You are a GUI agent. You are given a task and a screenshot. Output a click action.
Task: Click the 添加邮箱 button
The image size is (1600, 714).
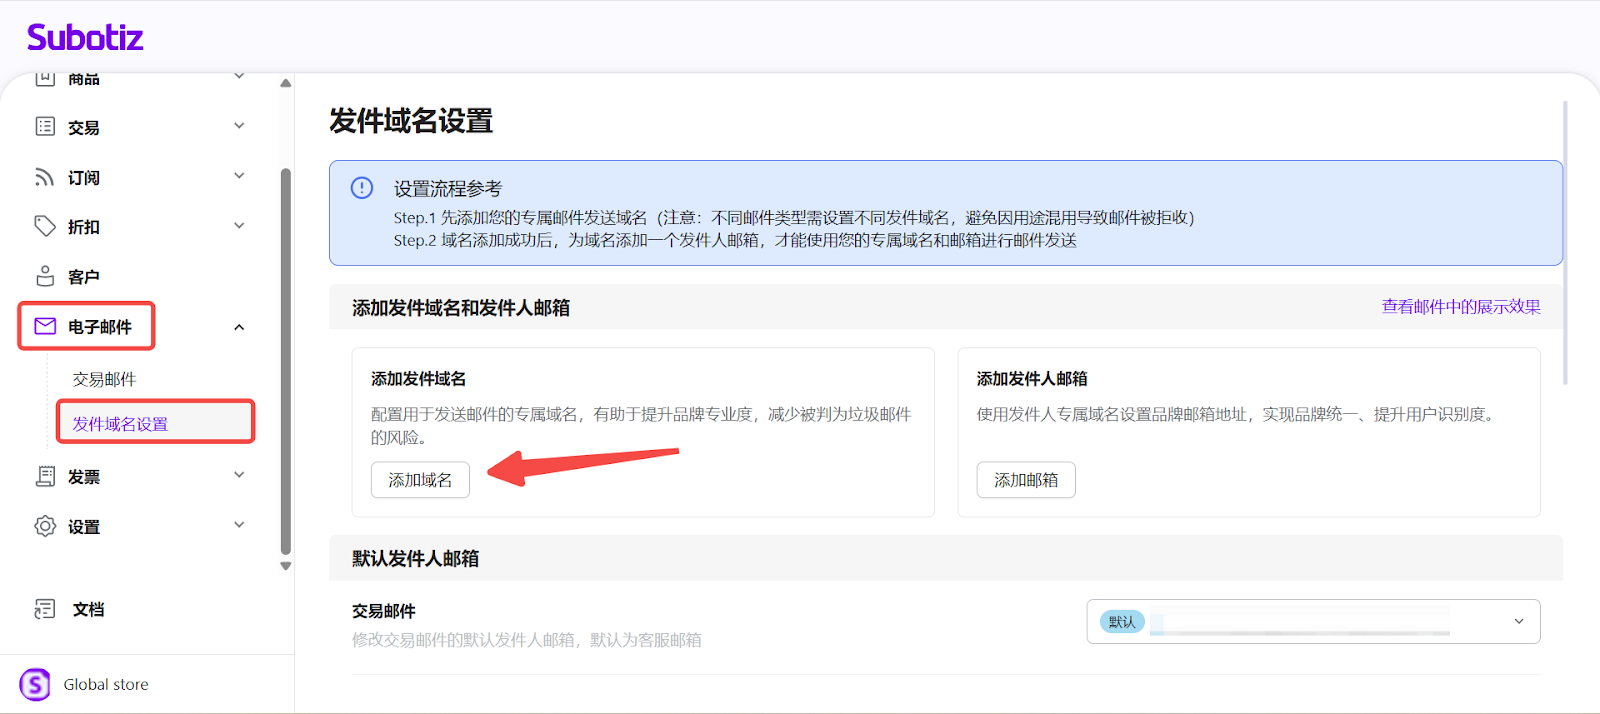(1025, 480)
